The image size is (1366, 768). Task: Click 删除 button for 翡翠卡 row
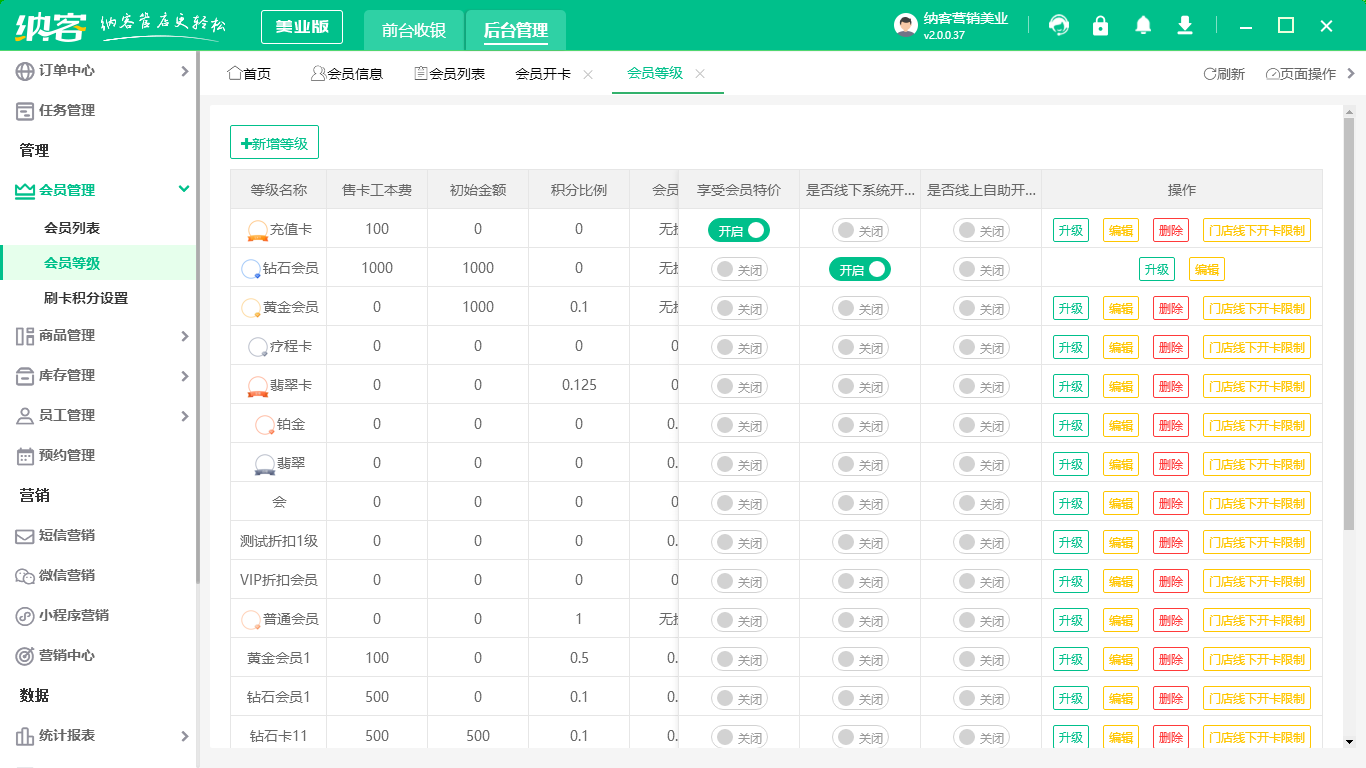(x=1170, y=386)
